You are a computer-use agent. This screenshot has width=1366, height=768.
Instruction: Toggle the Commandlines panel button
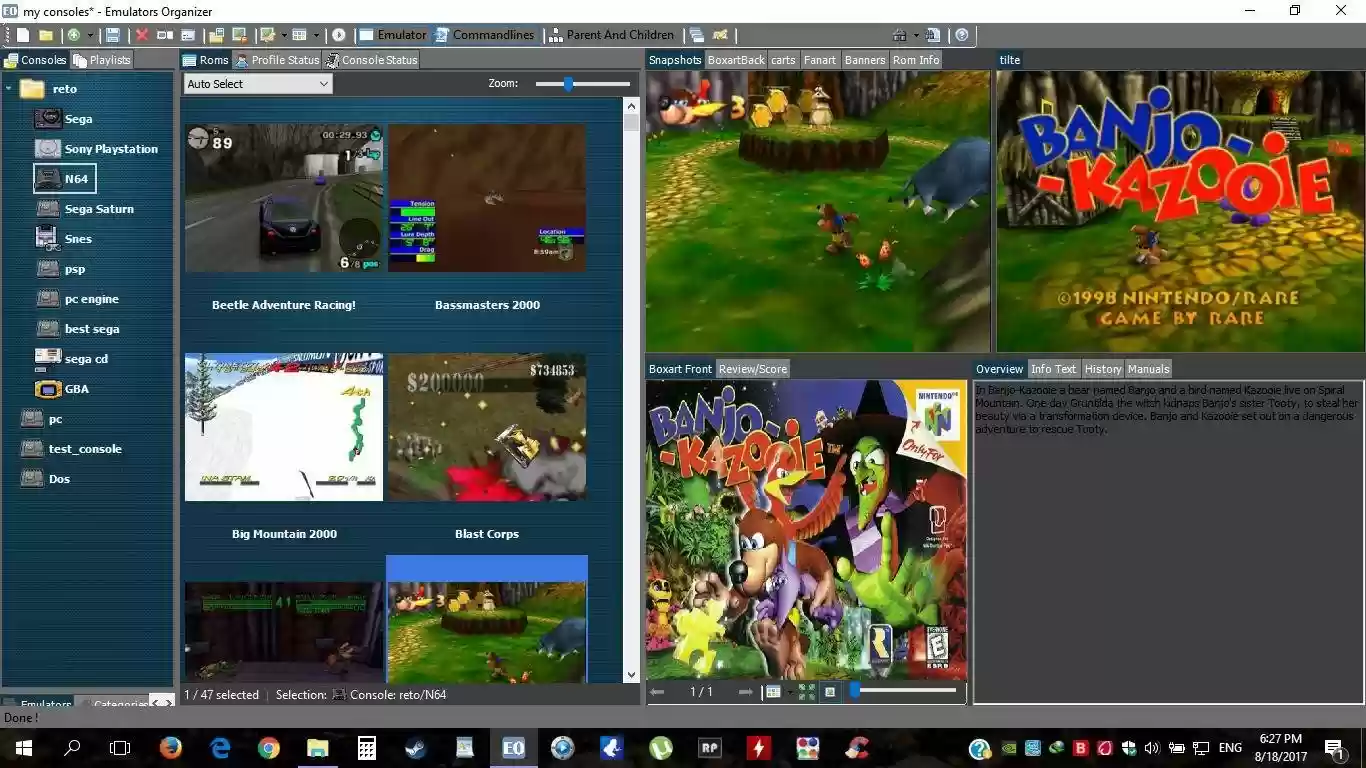(486, 34)
